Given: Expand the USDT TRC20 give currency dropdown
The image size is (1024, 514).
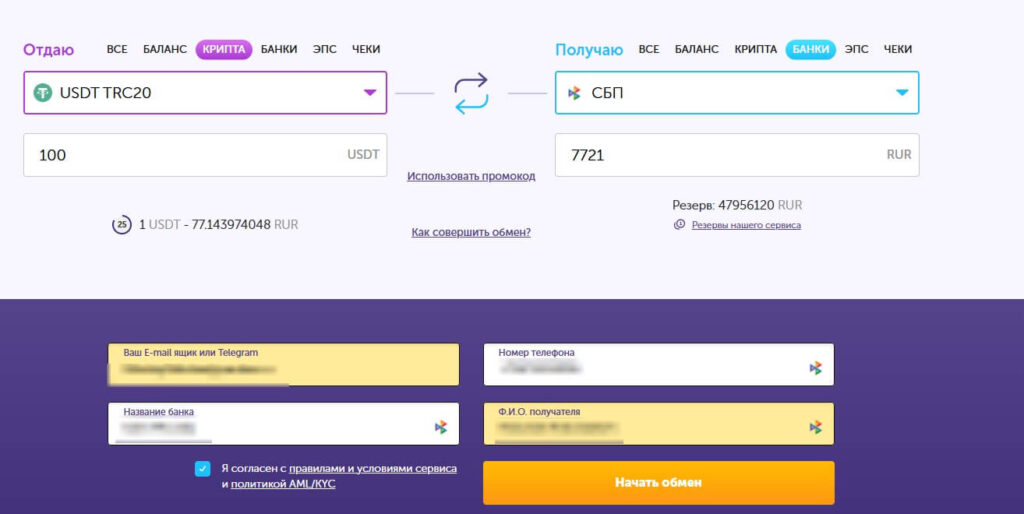Looking at the screenshot, I should coord(369,93).
